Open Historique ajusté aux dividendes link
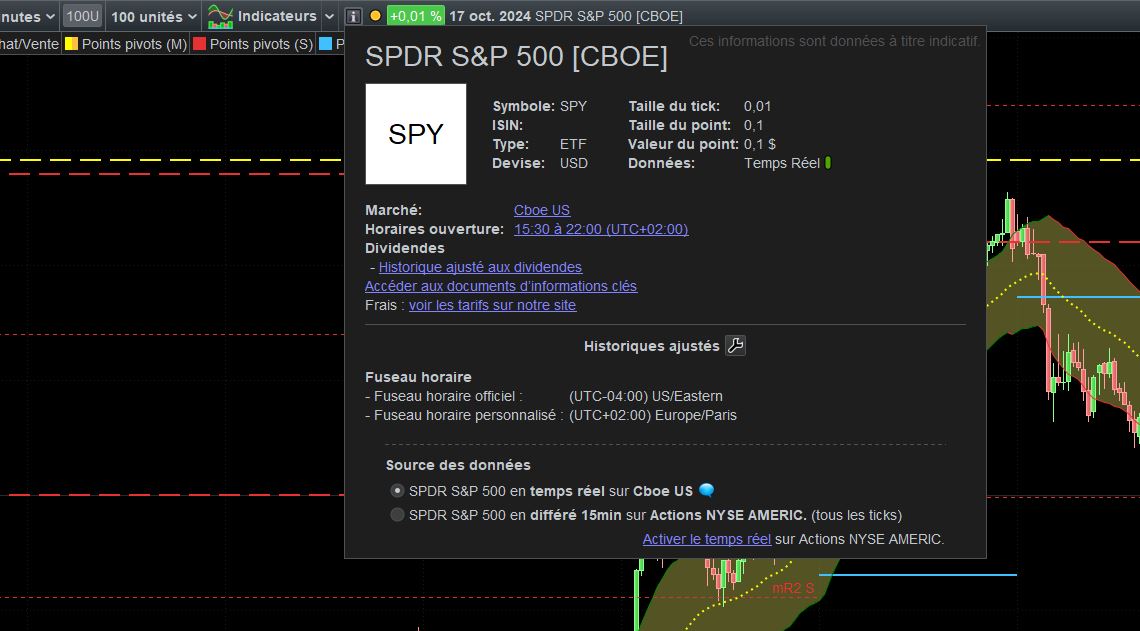 pyautogui.click(x=481, y=268)
